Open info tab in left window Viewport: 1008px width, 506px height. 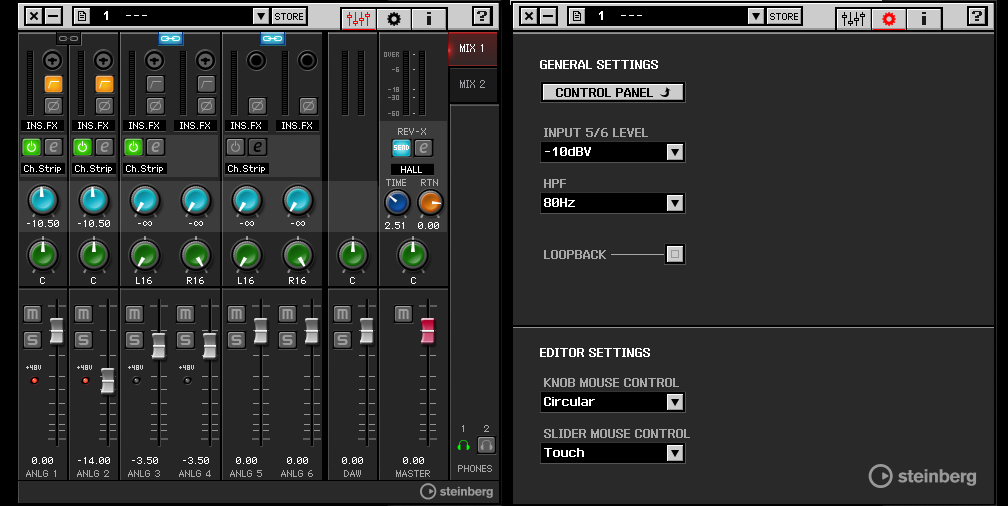[429, 18]
